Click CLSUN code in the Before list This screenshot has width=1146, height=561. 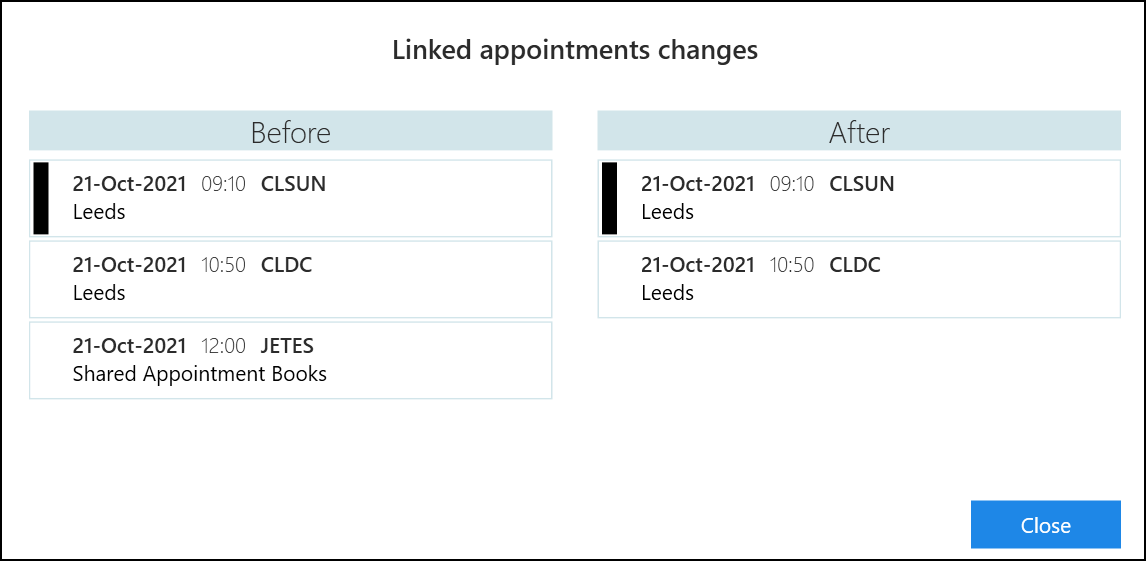[293, 185]
